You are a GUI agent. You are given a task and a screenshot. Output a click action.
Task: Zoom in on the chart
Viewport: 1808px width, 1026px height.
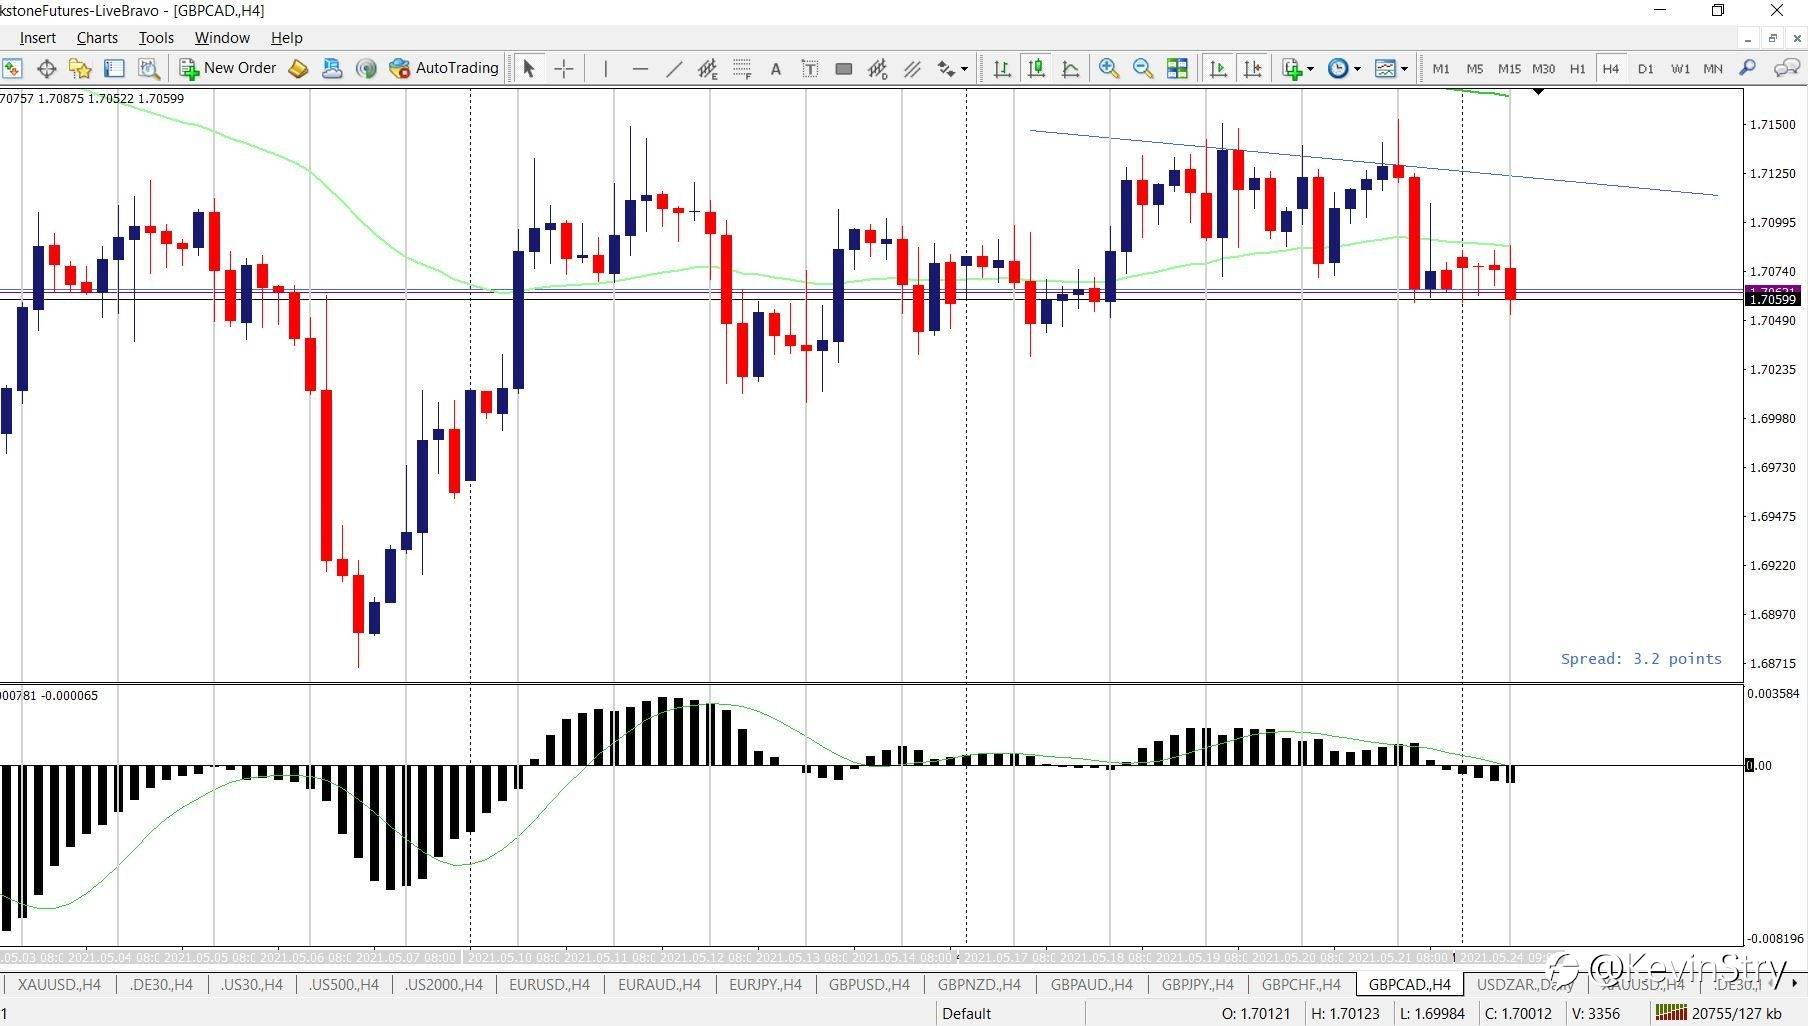1108,68
